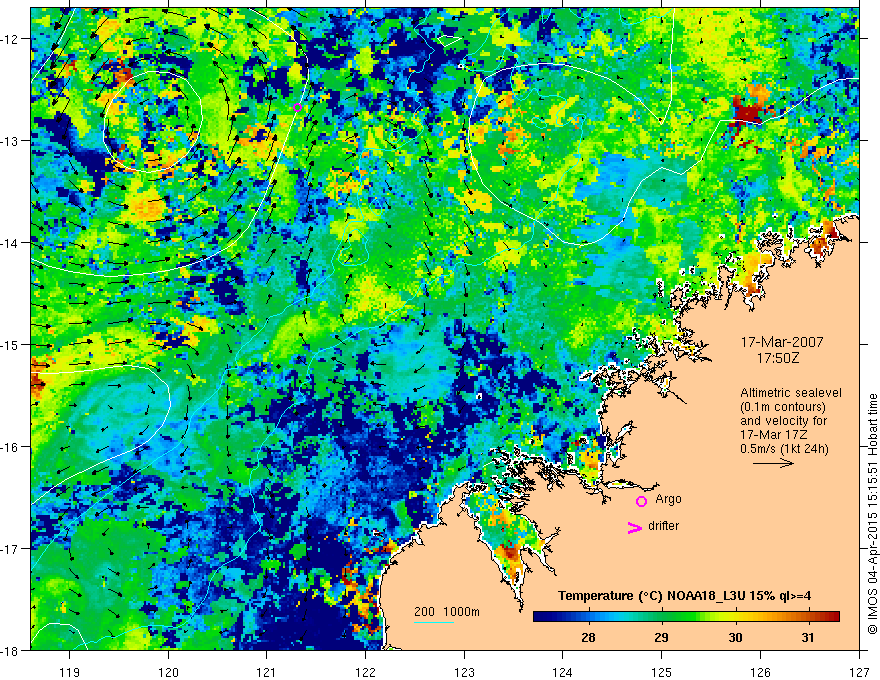This screenshot has width=880, height=680.
Task: Click the longitude axis label "123"
Action: point(464,672)
